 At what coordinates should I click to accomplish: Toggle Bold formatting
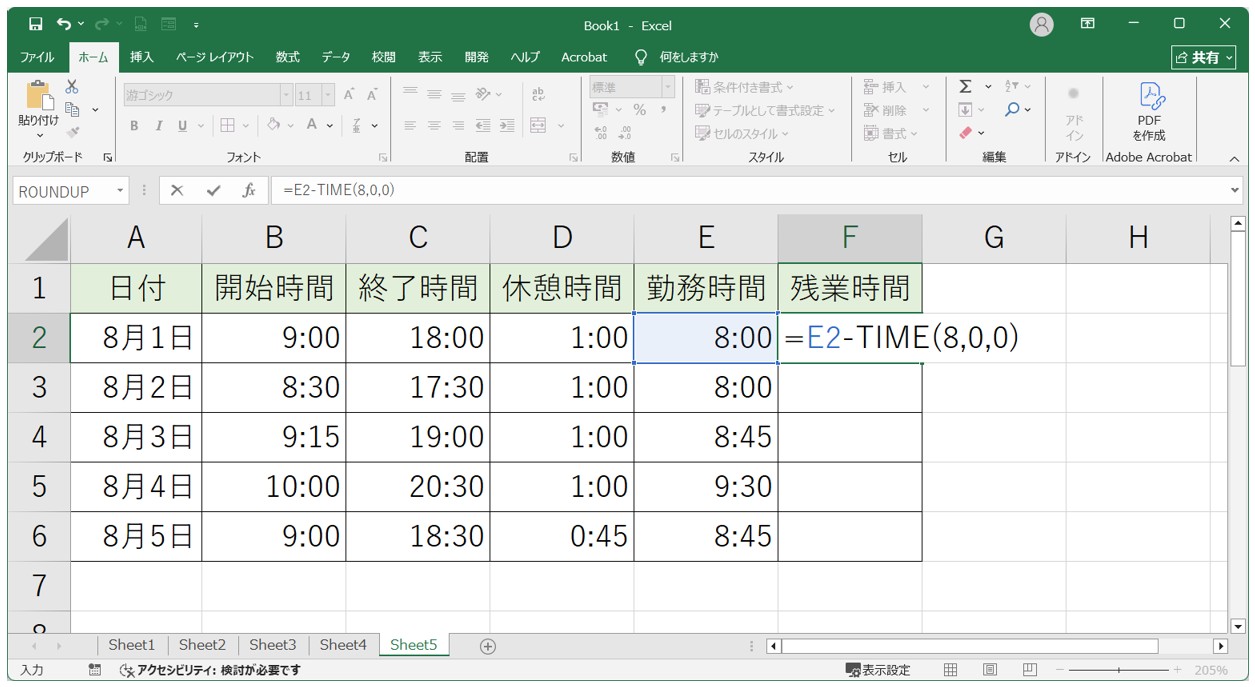point(135,125)
